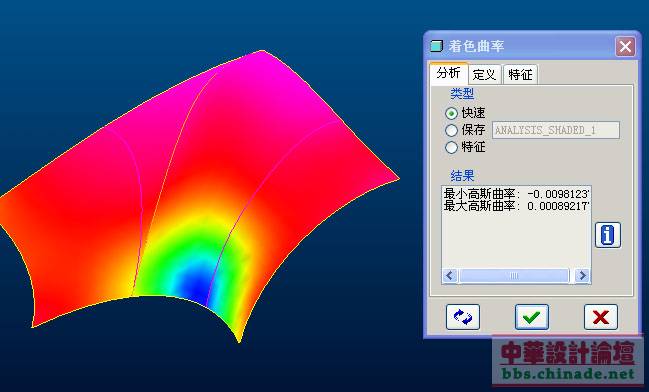Select the 特征 radio option under 类型
This screenshot has width=649, height=392.
tap(451, 147)
